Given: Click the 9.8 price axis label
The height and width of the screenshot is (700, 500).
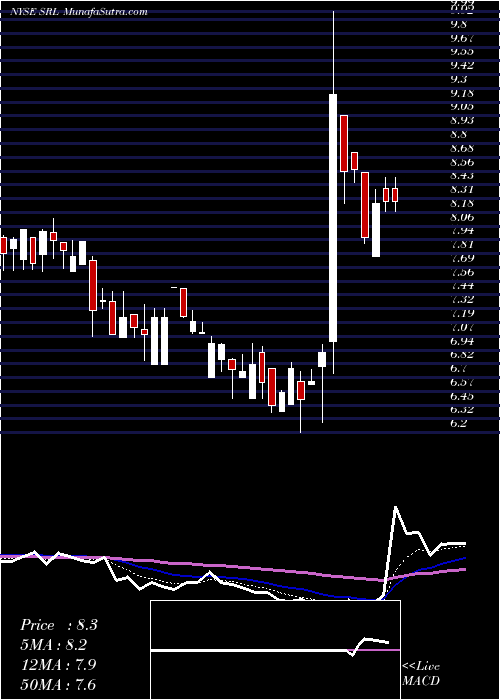Looking at the screenshot, I should pos(459,25).
